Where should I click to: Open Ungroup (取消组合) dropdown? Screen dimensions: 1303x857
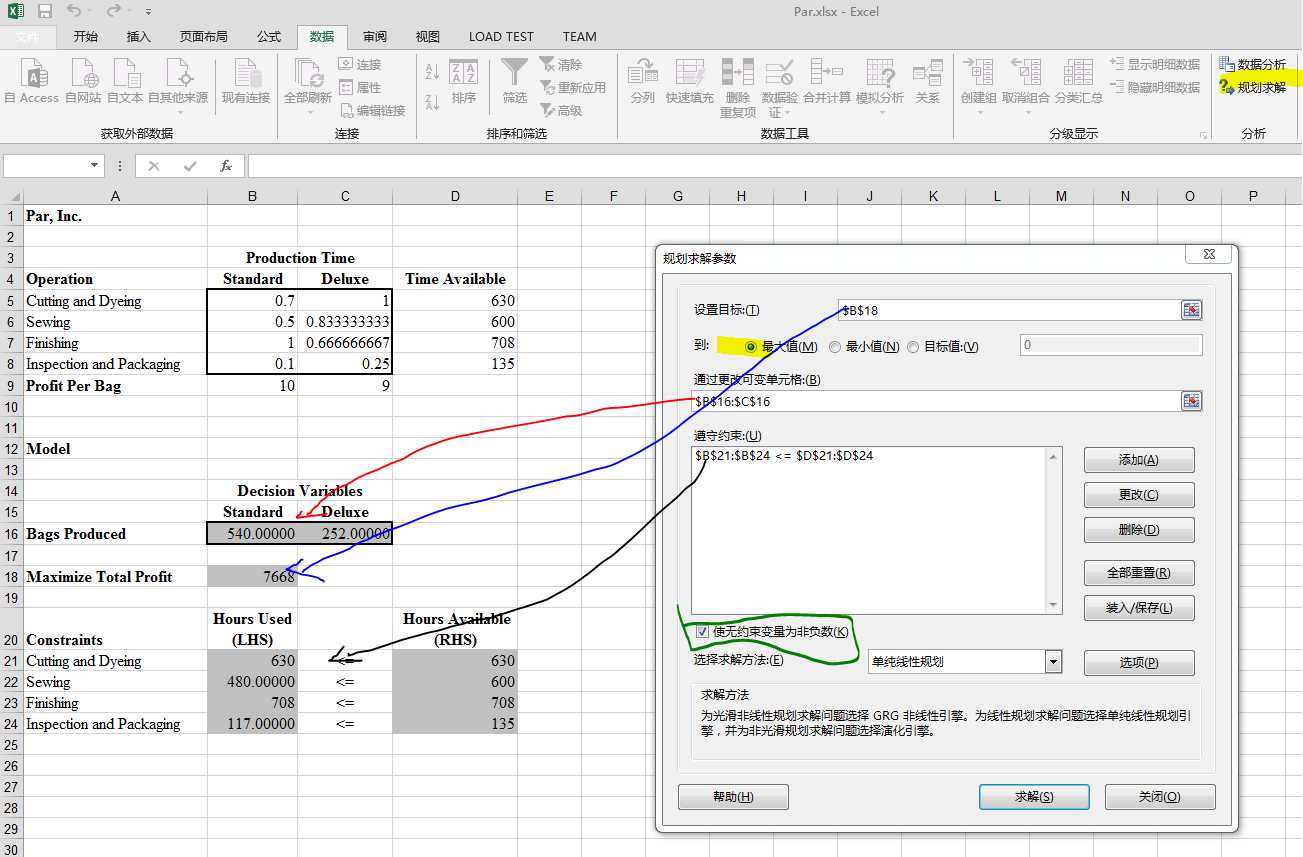1026,87
